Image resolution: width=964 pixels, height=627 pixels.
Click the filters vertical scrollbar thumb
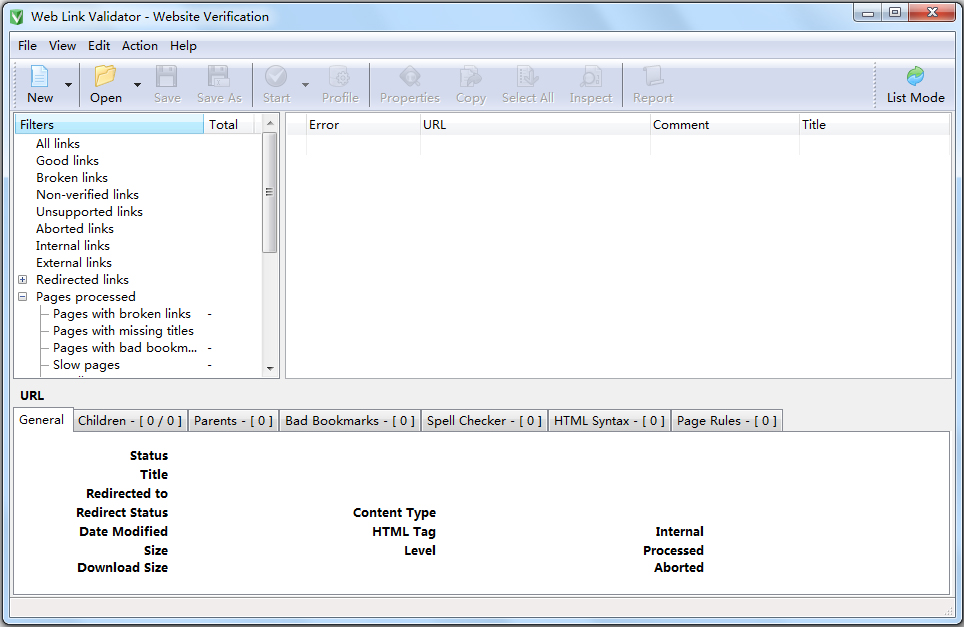click(x=269, y=192)
